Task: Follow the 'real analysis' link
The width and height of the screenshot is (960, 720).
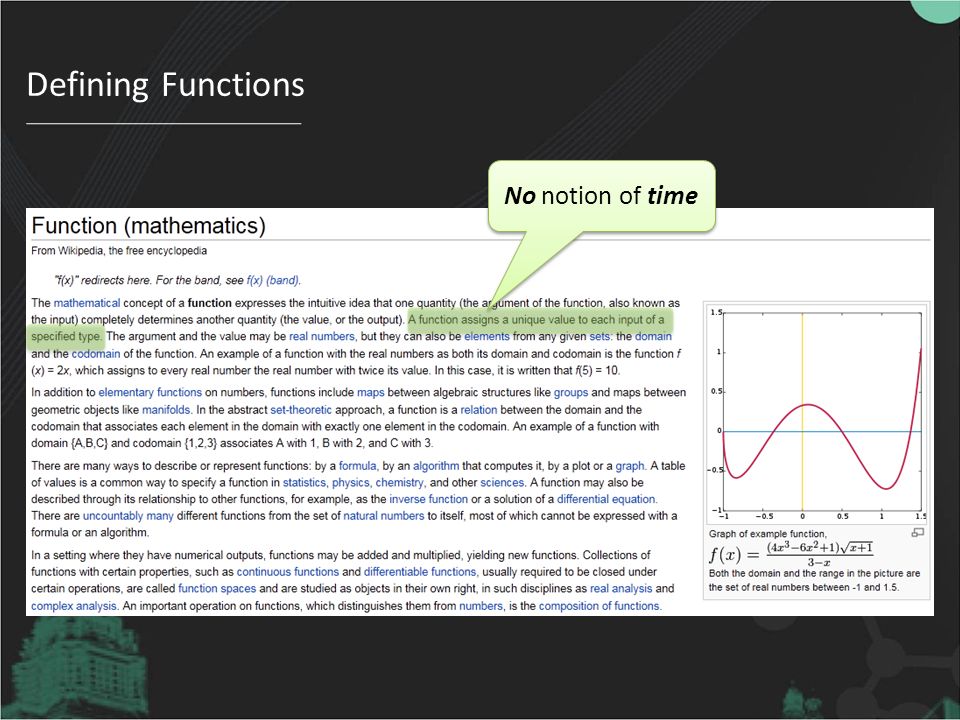Action: tap(621, 588)
